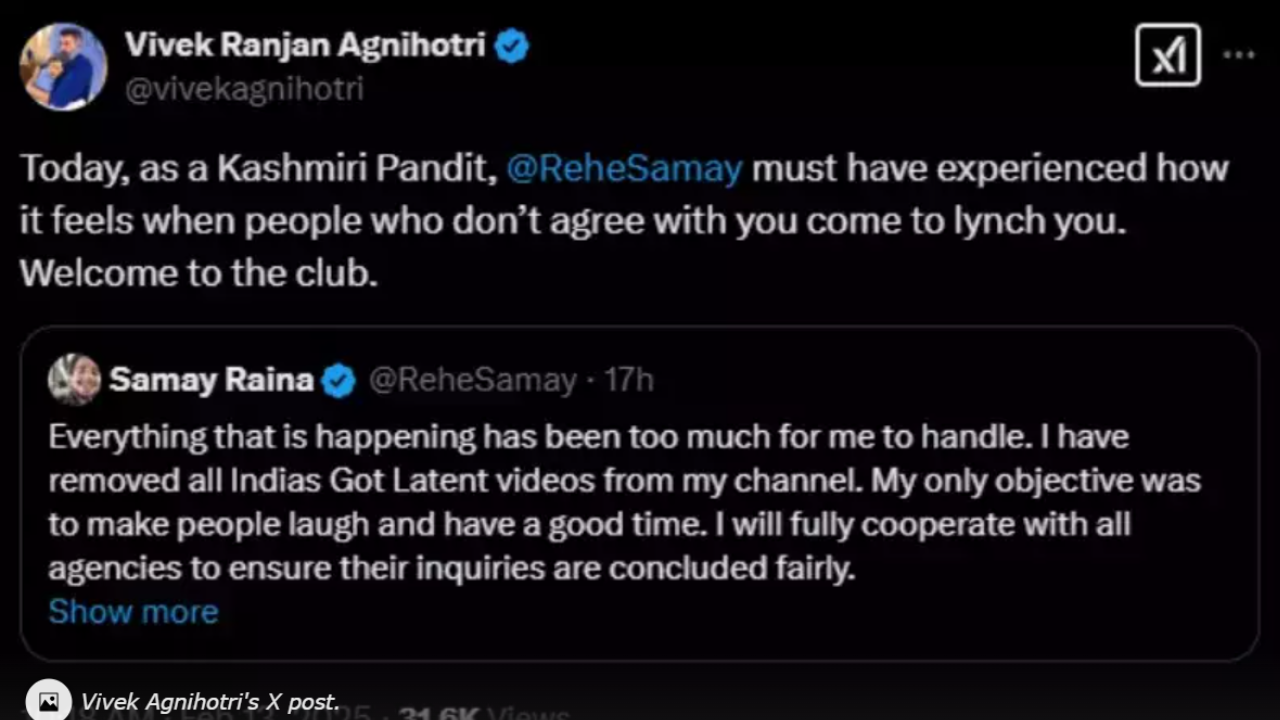Open the @ReheSamay mention in the post

624,168
